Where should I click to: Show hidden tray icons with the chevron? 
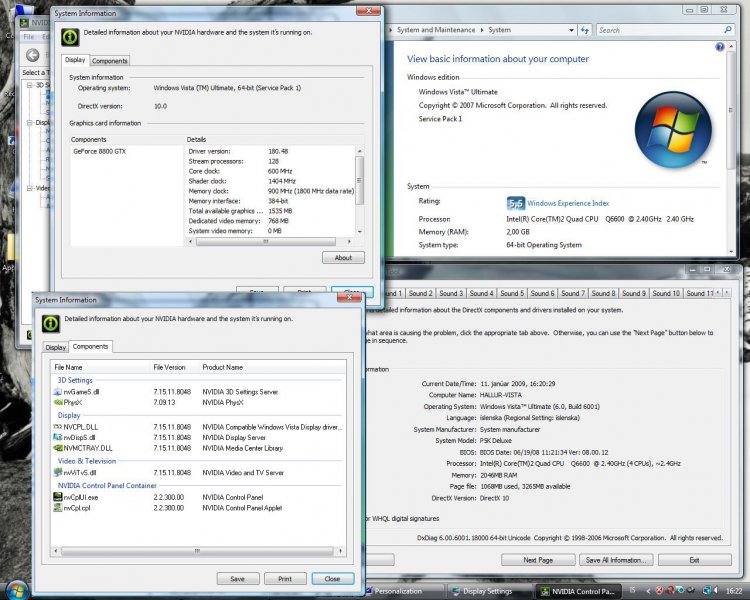(649, 591)
